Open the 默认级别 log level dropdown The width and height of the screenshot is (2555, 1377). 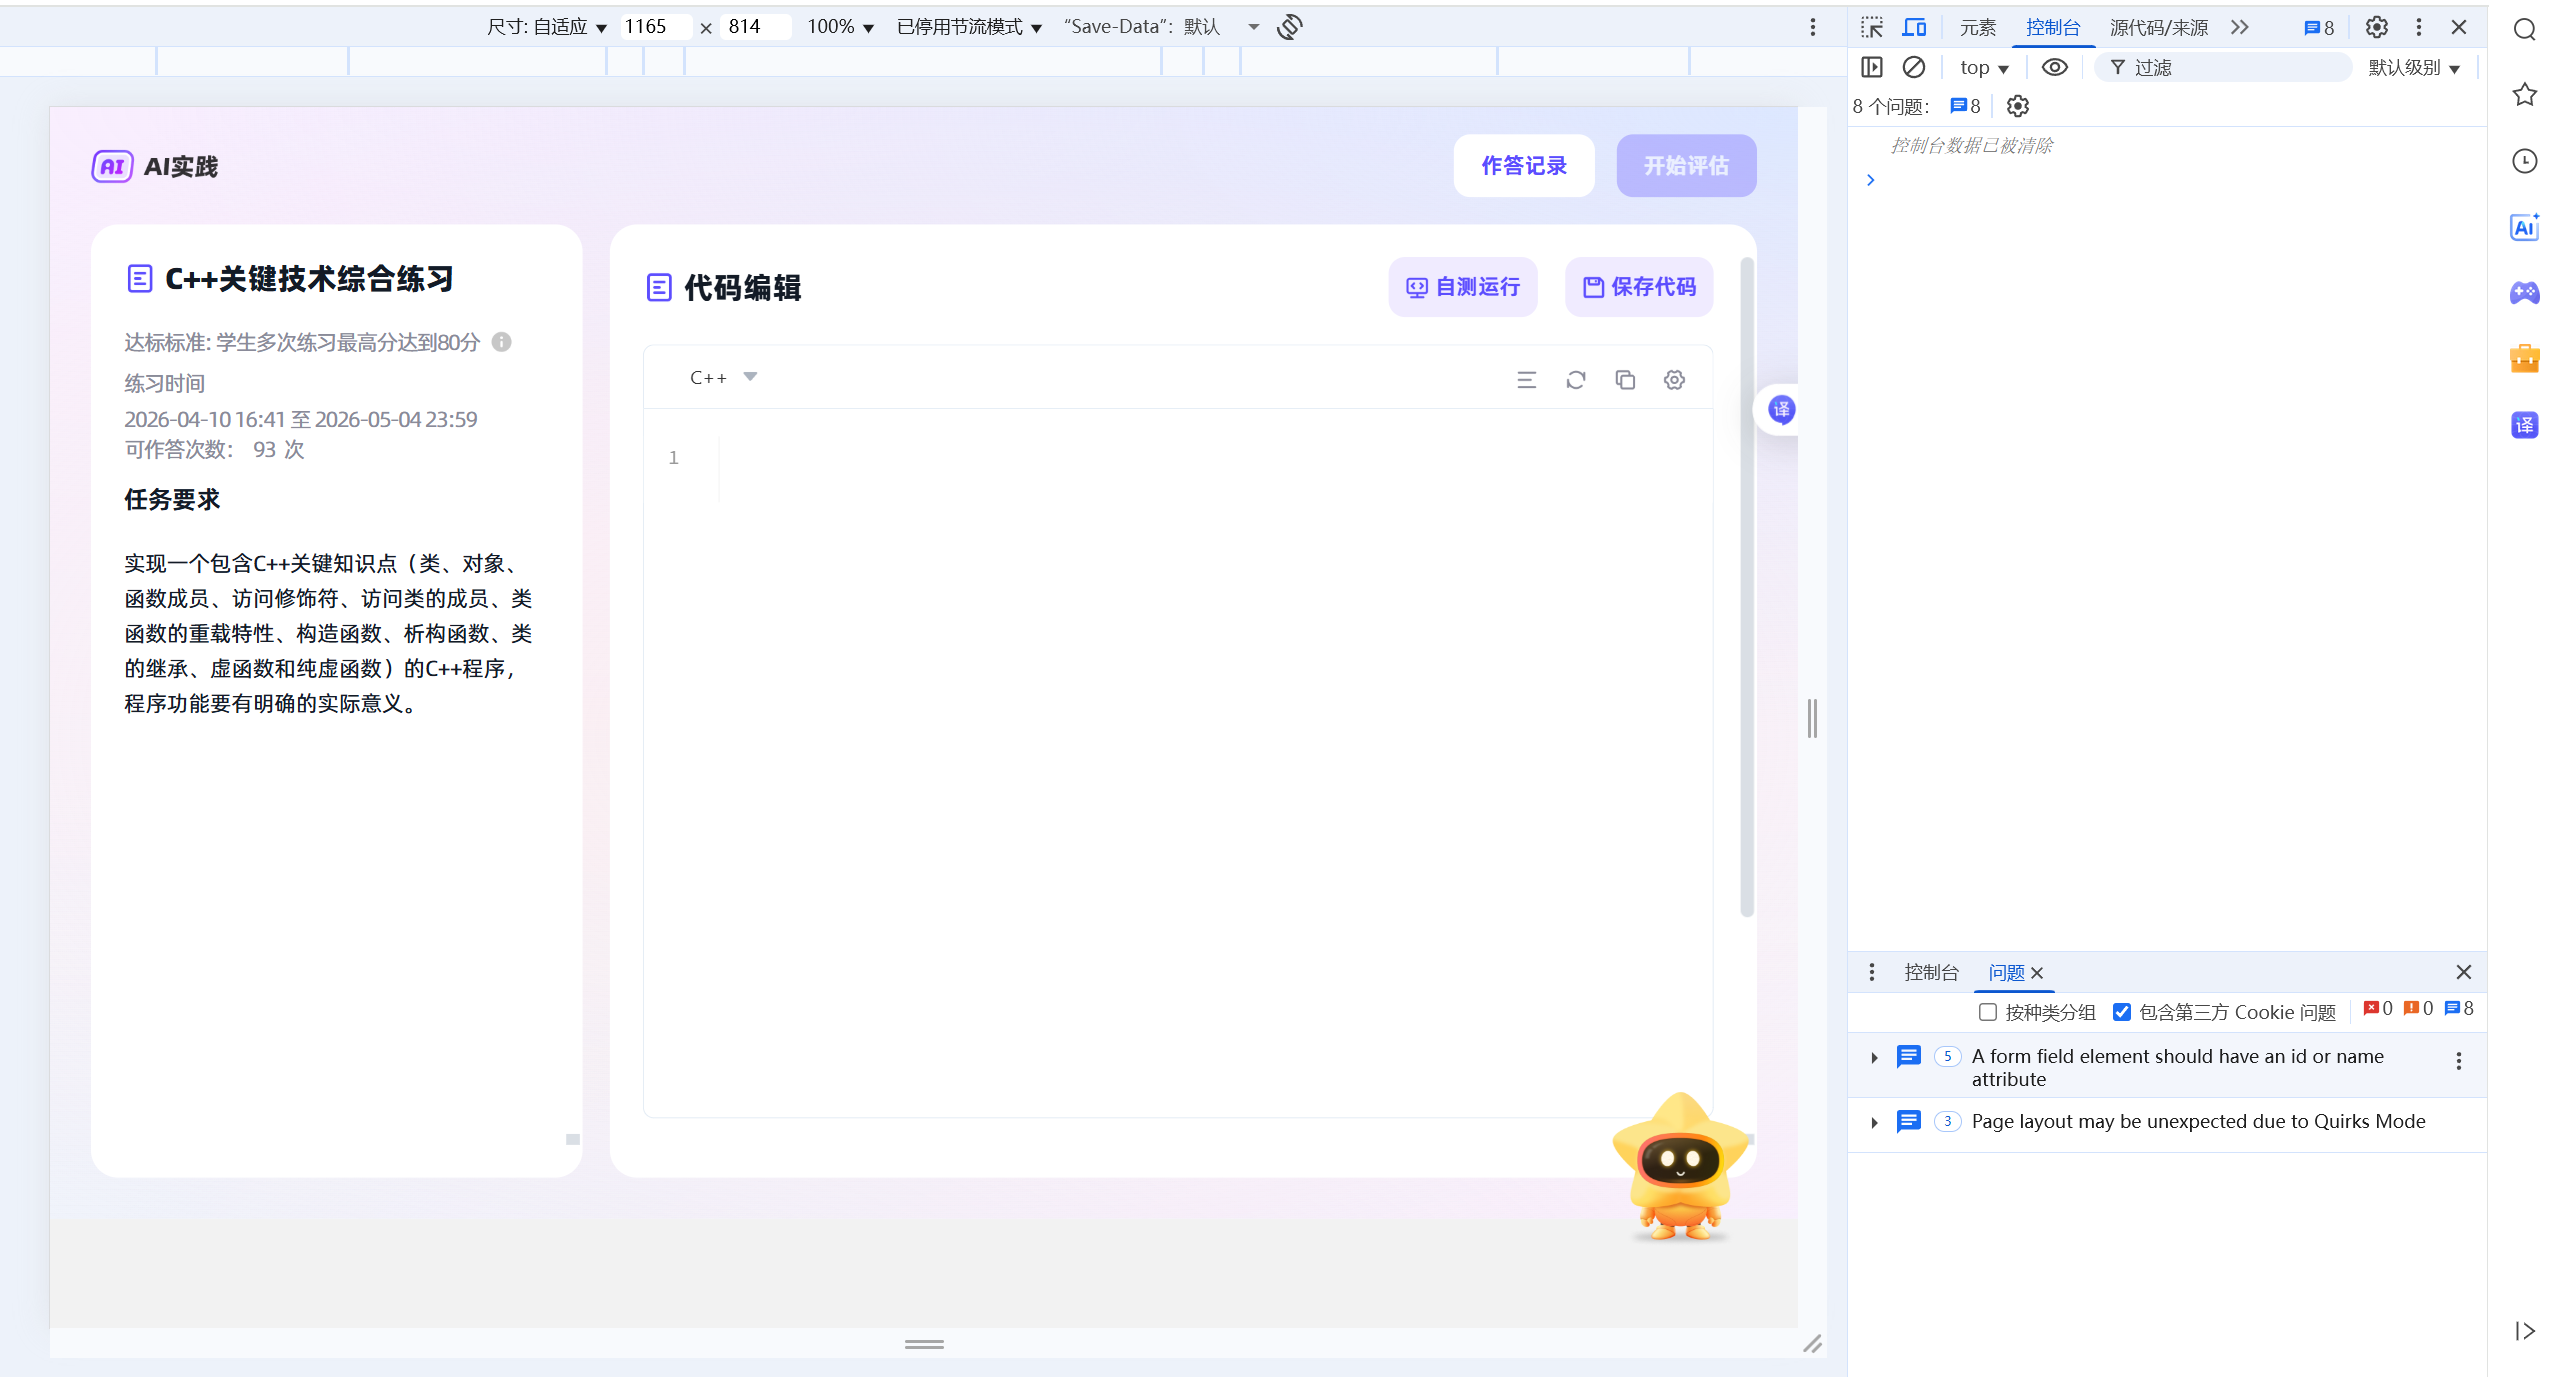(2414, 67)
